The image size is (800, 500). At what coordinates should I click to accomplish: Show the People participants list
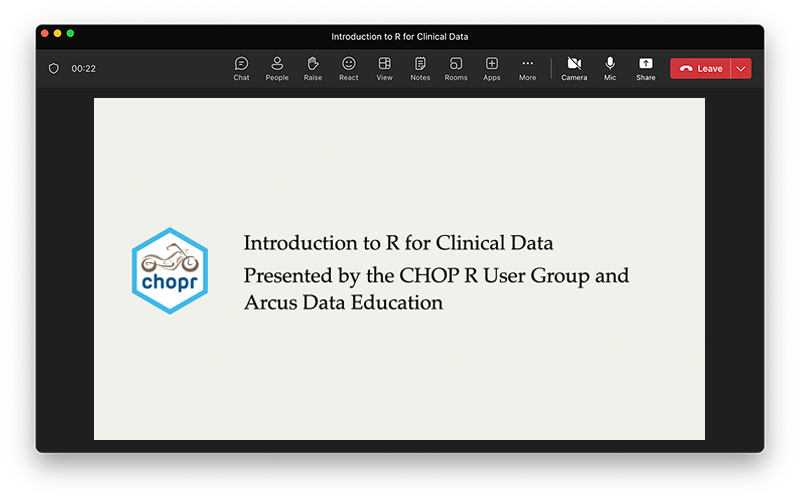[277, 68]
